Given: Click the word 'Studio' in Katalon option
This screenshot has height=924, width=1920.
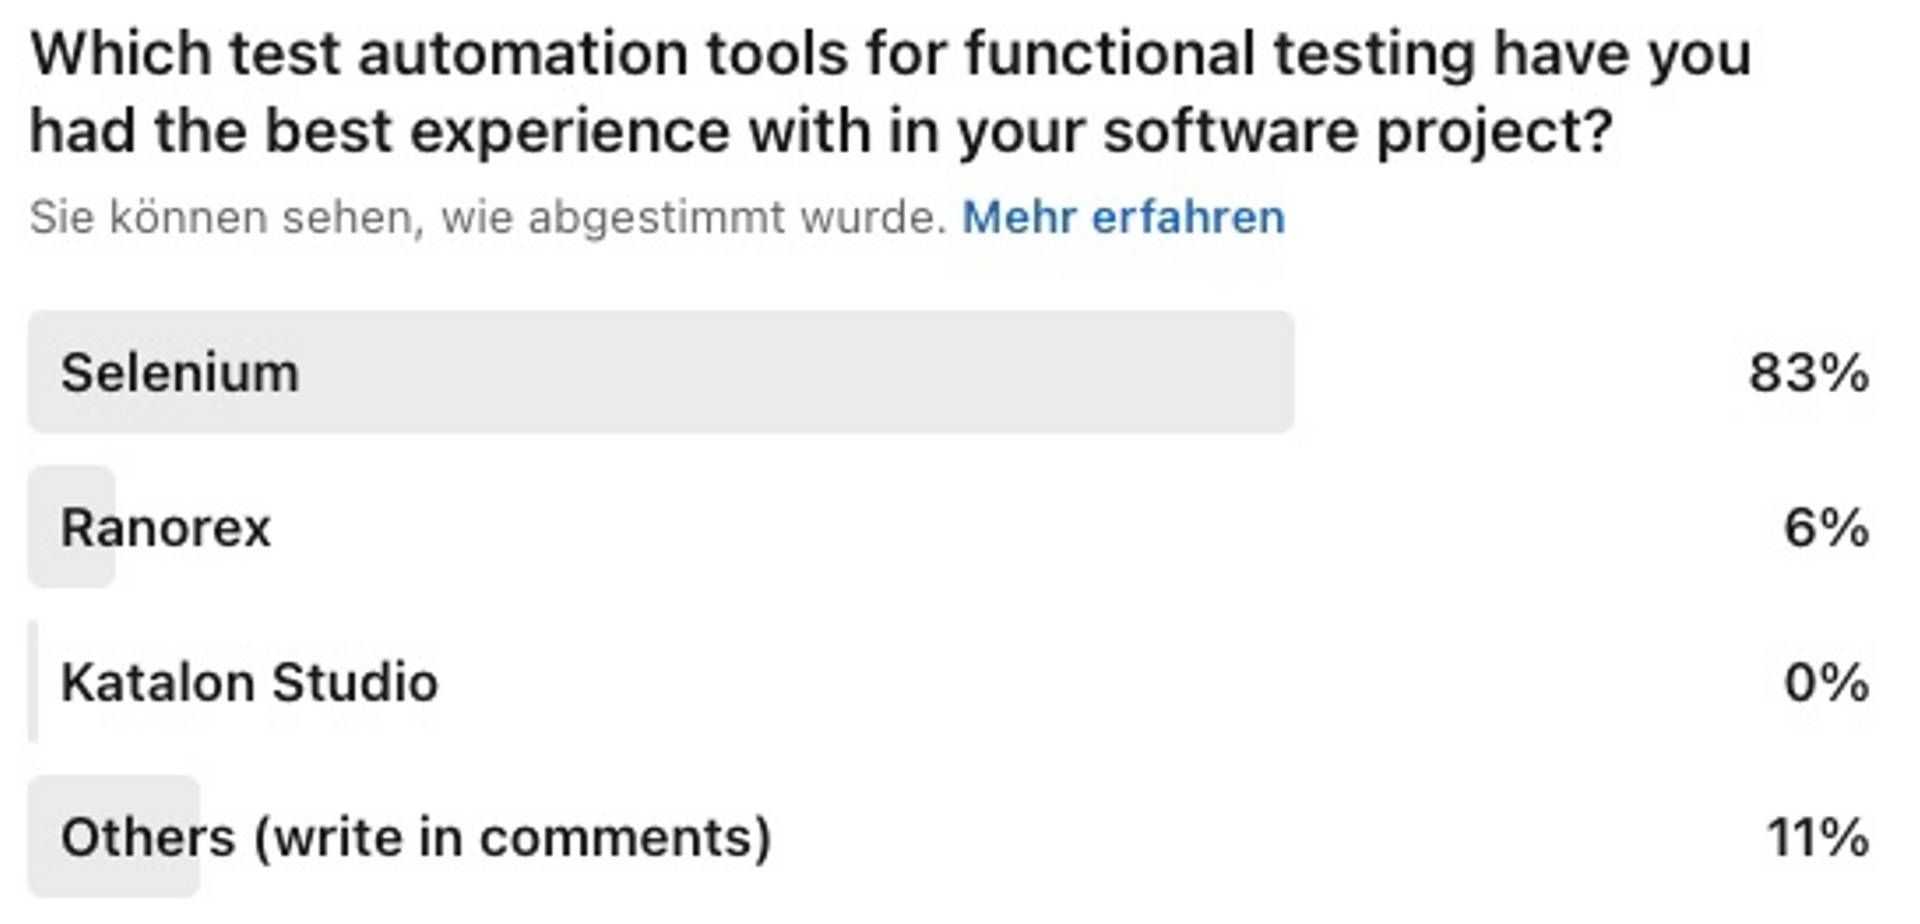Looking at the screenshot, I should pos(355,683).
